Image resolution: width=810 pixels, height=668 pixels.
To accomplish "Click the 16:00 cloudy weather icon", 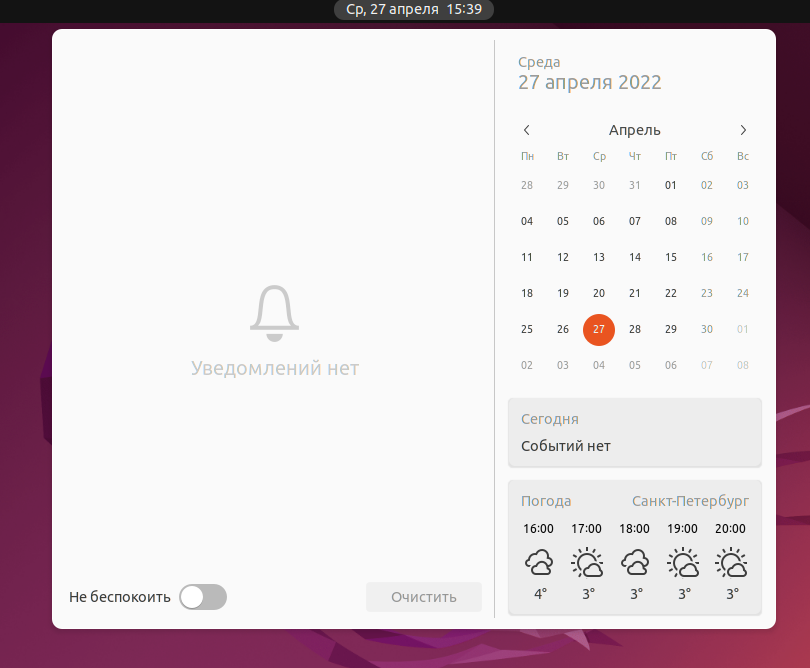I will [539, 563].
